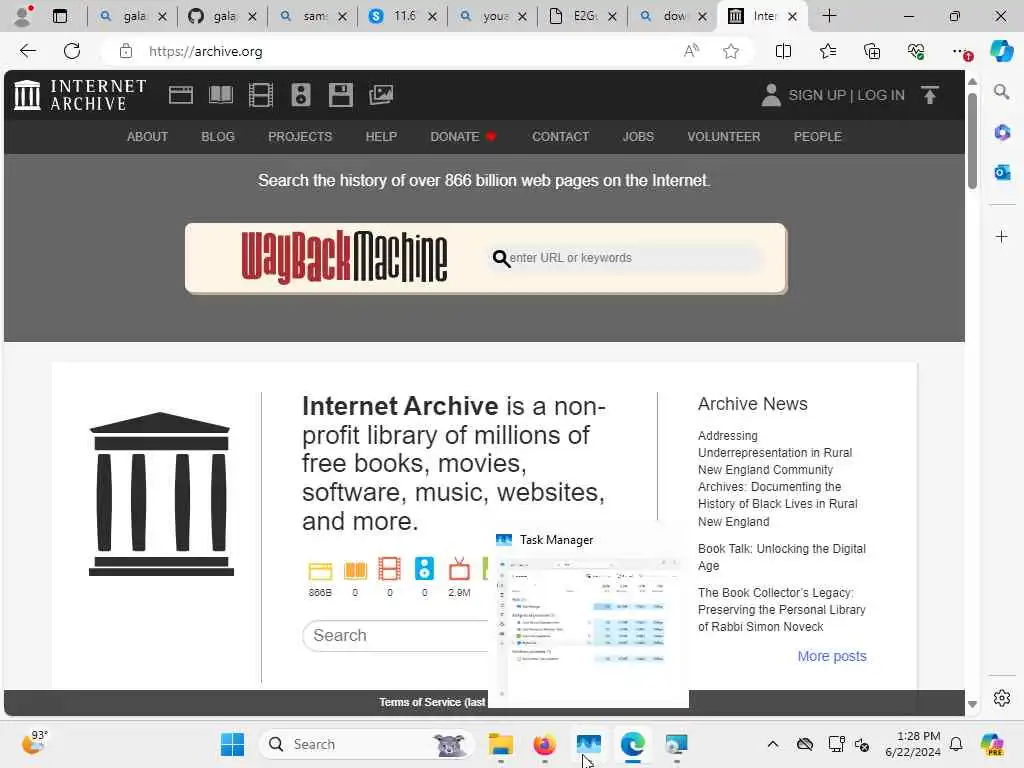1024x768 pixels.
Task: Click the Upload arrow icon
Action: 930,95
